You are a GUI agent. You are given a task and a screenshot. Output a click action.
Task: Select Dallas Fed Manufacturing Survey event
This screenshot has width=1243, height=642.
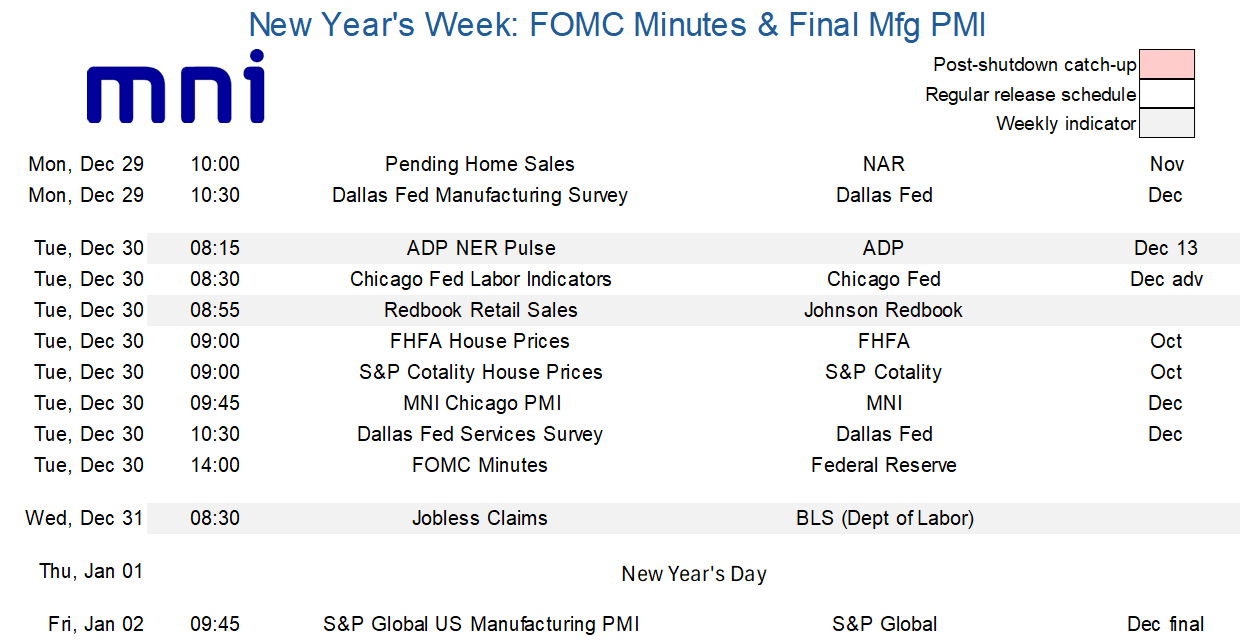480,195
